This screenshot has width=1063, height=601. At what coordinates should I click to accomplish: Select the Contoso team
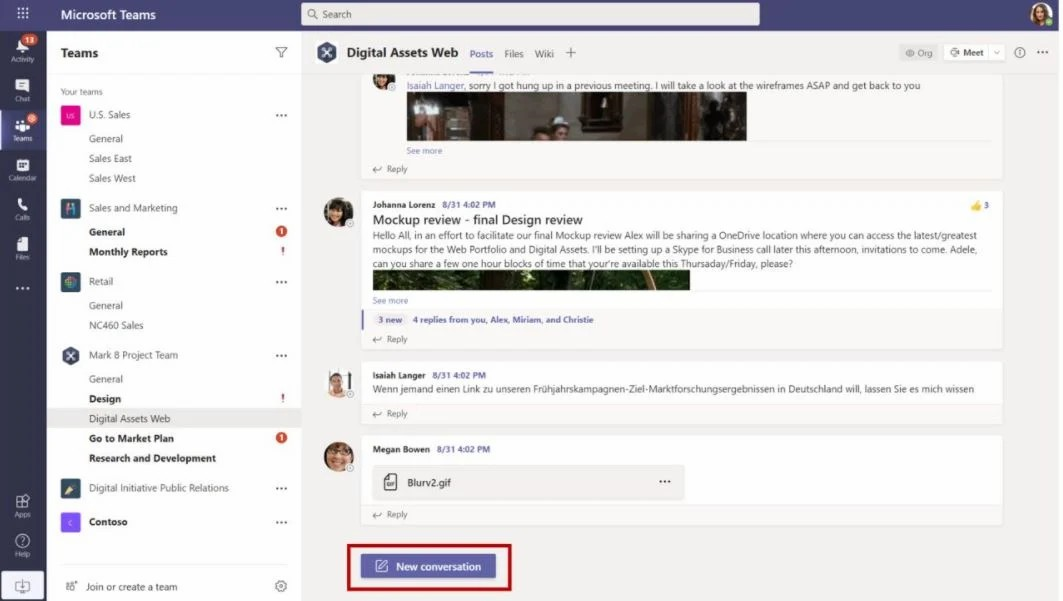click(108, 522)
